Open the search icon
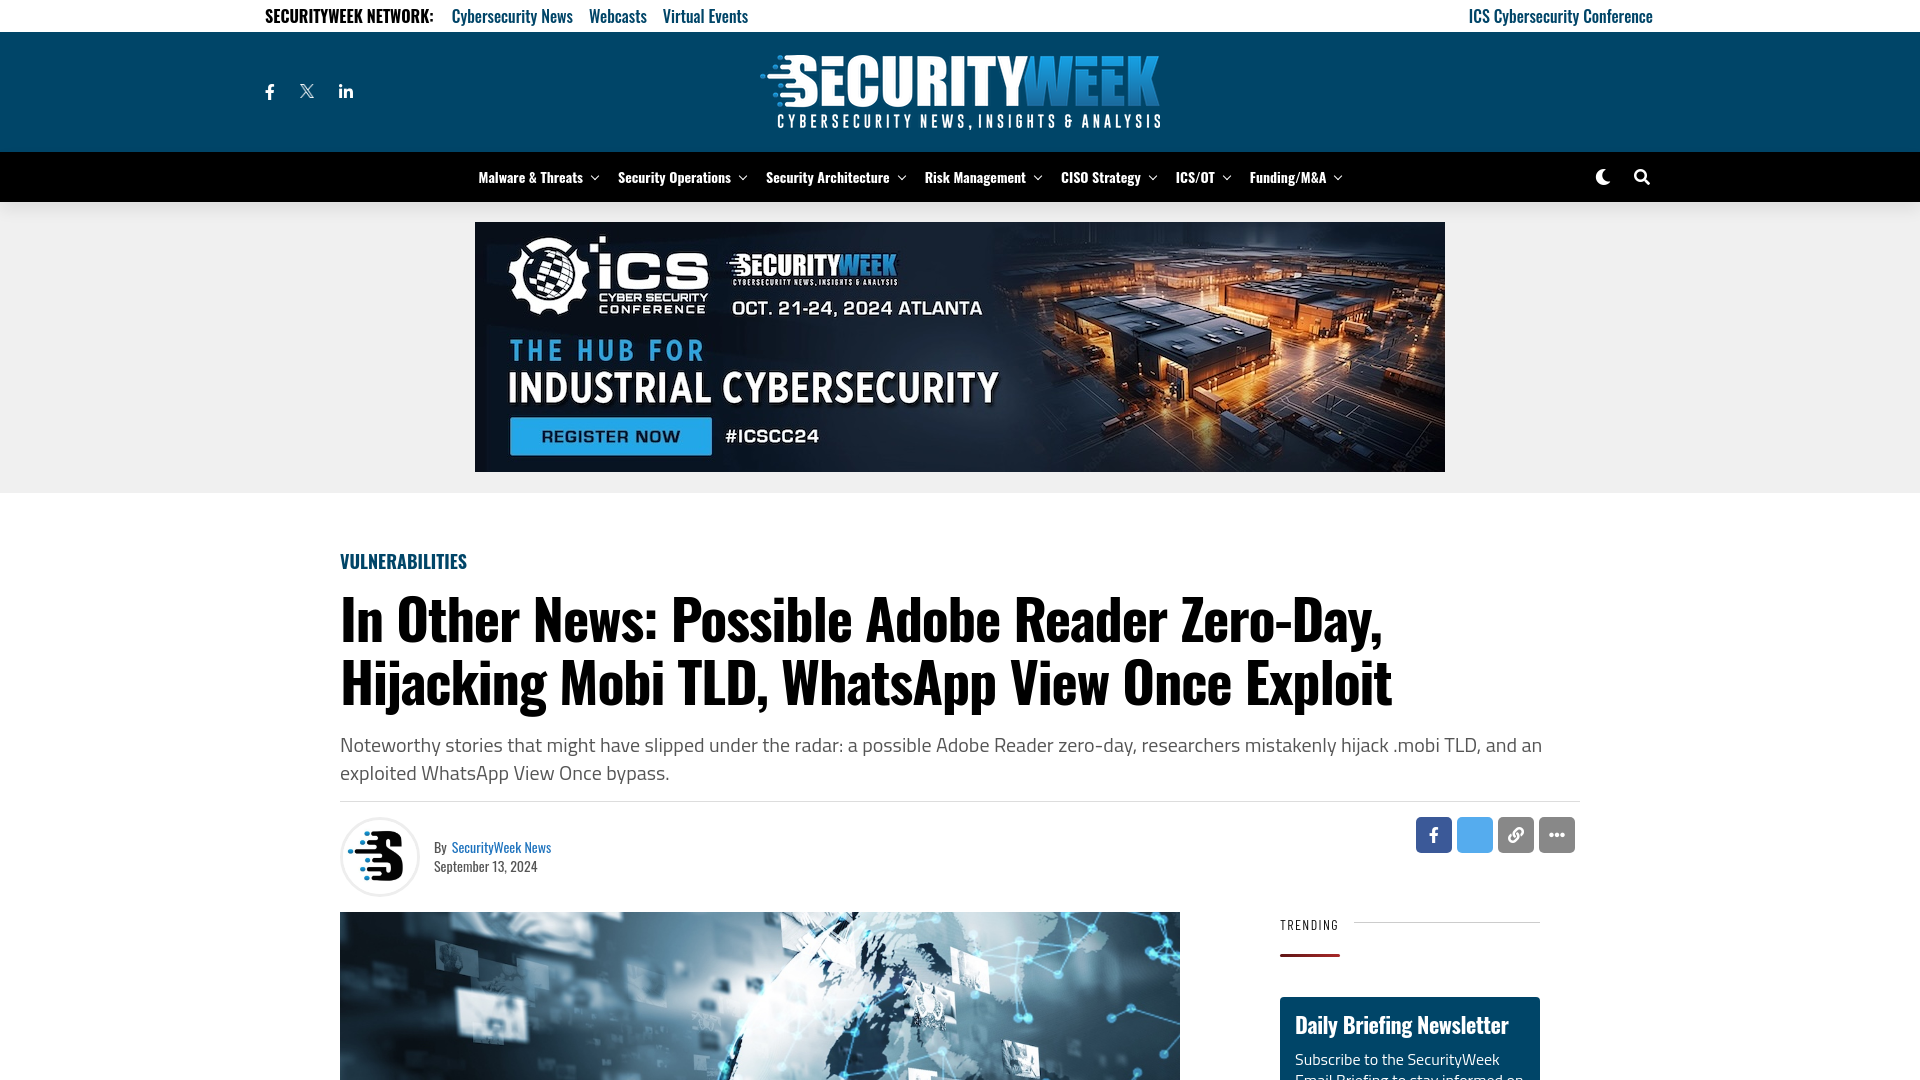The width and height of the screenshot is (1920, 1080). 1642,177
